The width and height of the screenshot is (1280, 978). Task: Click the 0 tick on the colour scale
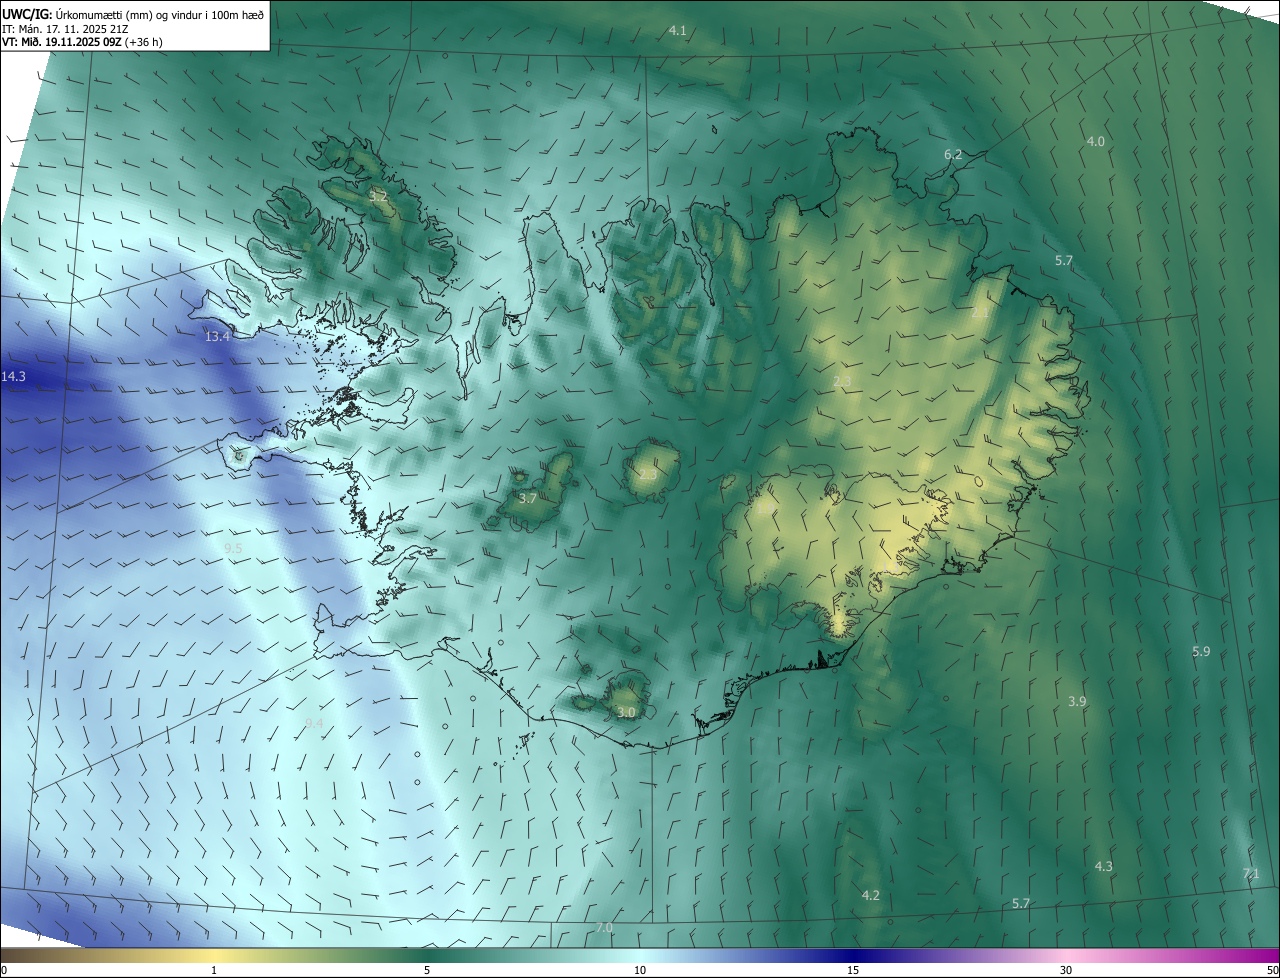[4, 971]
